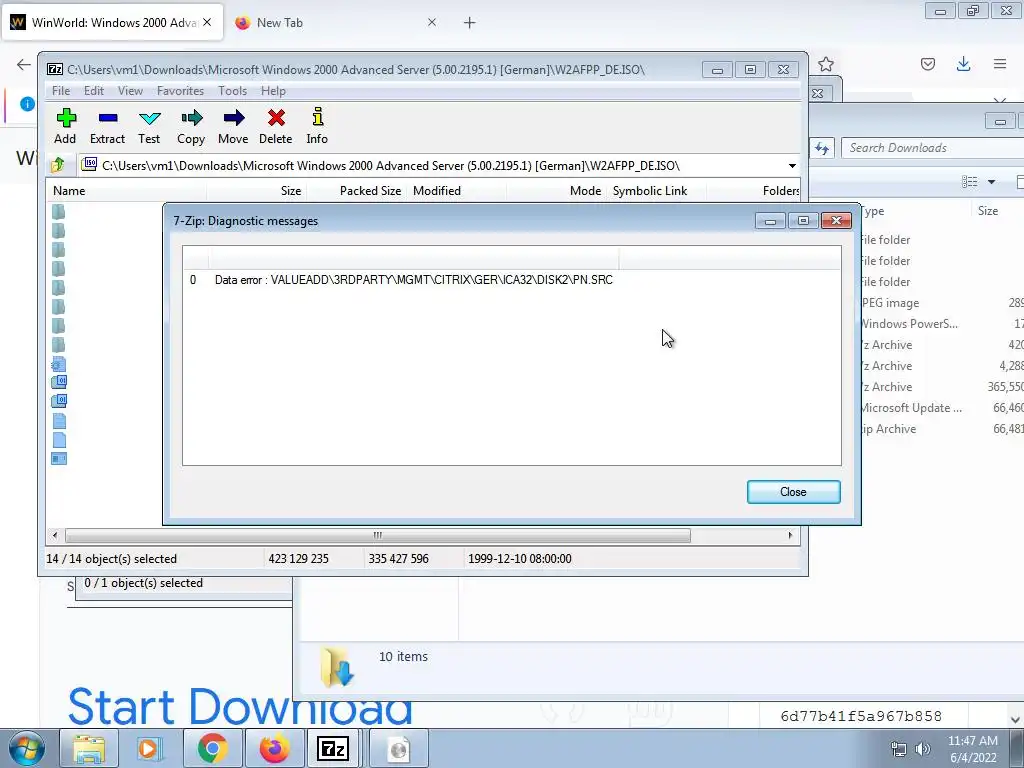Open the Firefox downloads arrow icon

coord(963,64)
